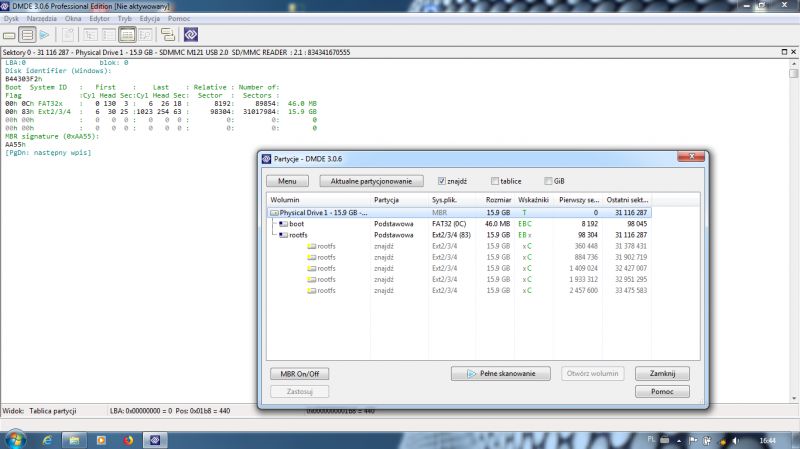Click found rootfs icon at sector 1 409 024
The height and width of the screenshot is (449, 800).
pos(311,268)
